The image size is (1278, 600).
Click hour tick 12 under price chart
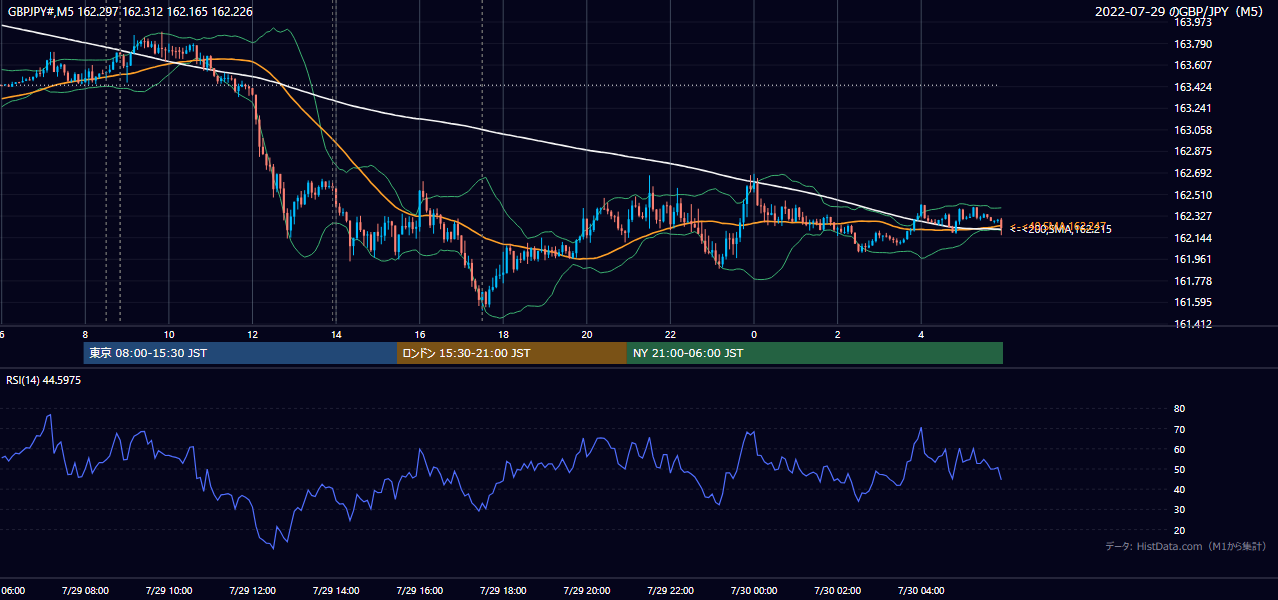tap(253, 335)
